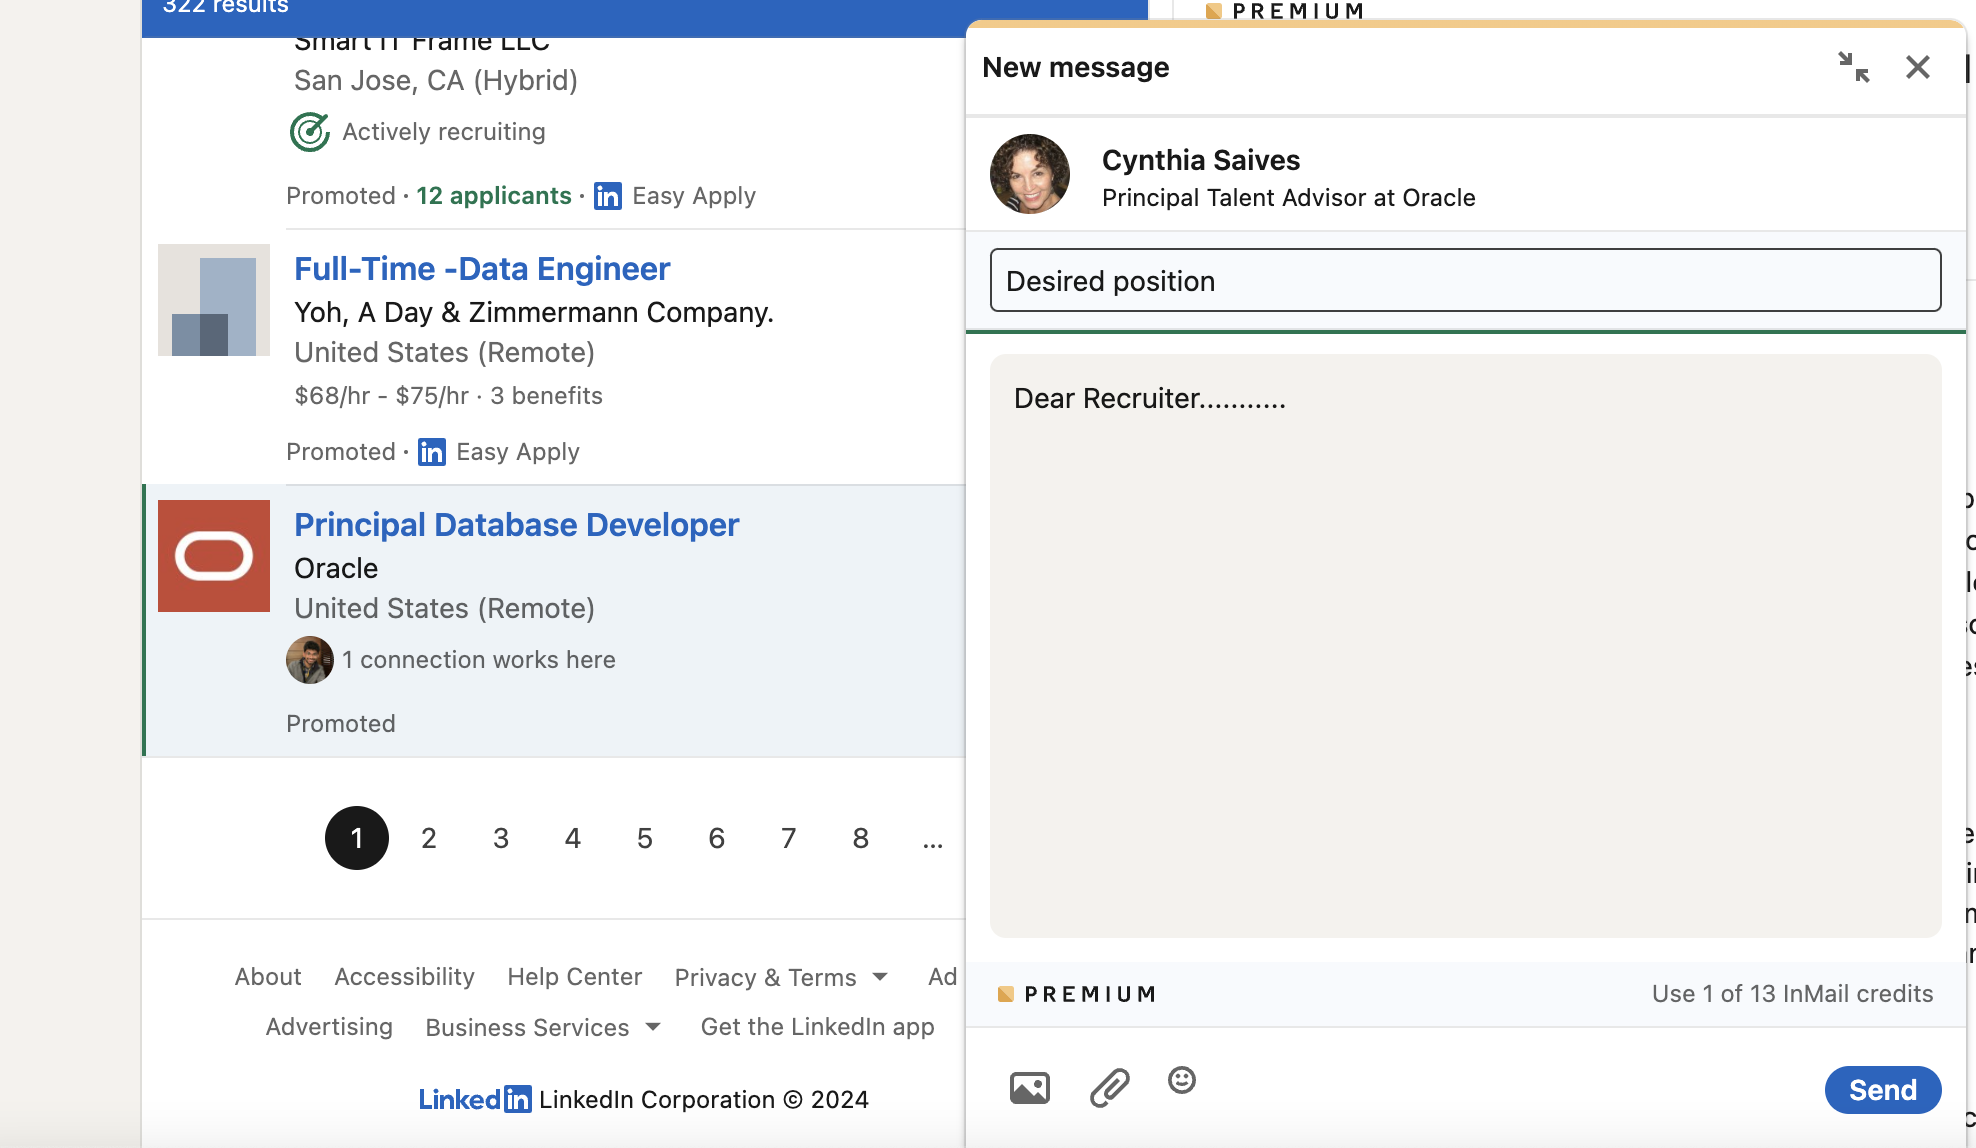Image resolution: width=1976 pixels, height=1148 pixels.
Task: Click Cynthia Saives profile photo
Action: [1029, 174]
